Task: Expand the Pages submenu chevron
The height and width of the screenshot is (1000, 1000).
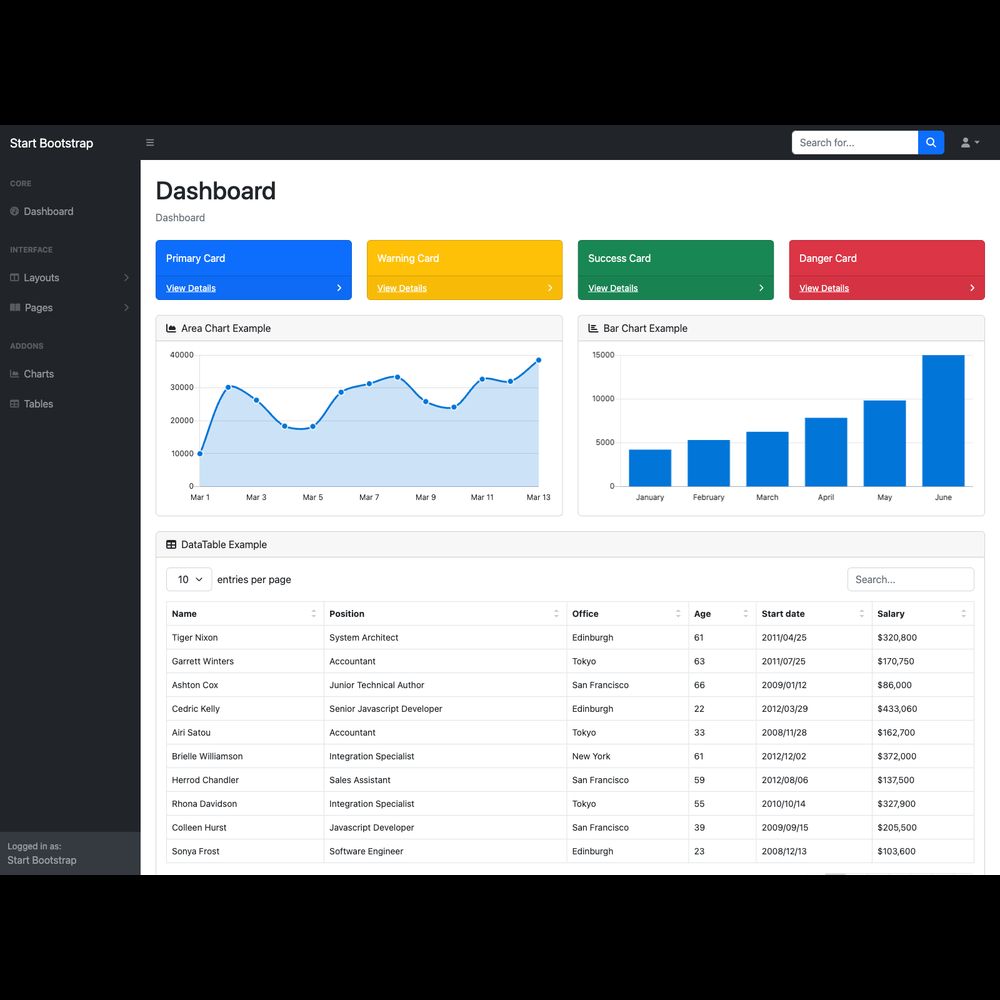Action: (x=126, y=308)
